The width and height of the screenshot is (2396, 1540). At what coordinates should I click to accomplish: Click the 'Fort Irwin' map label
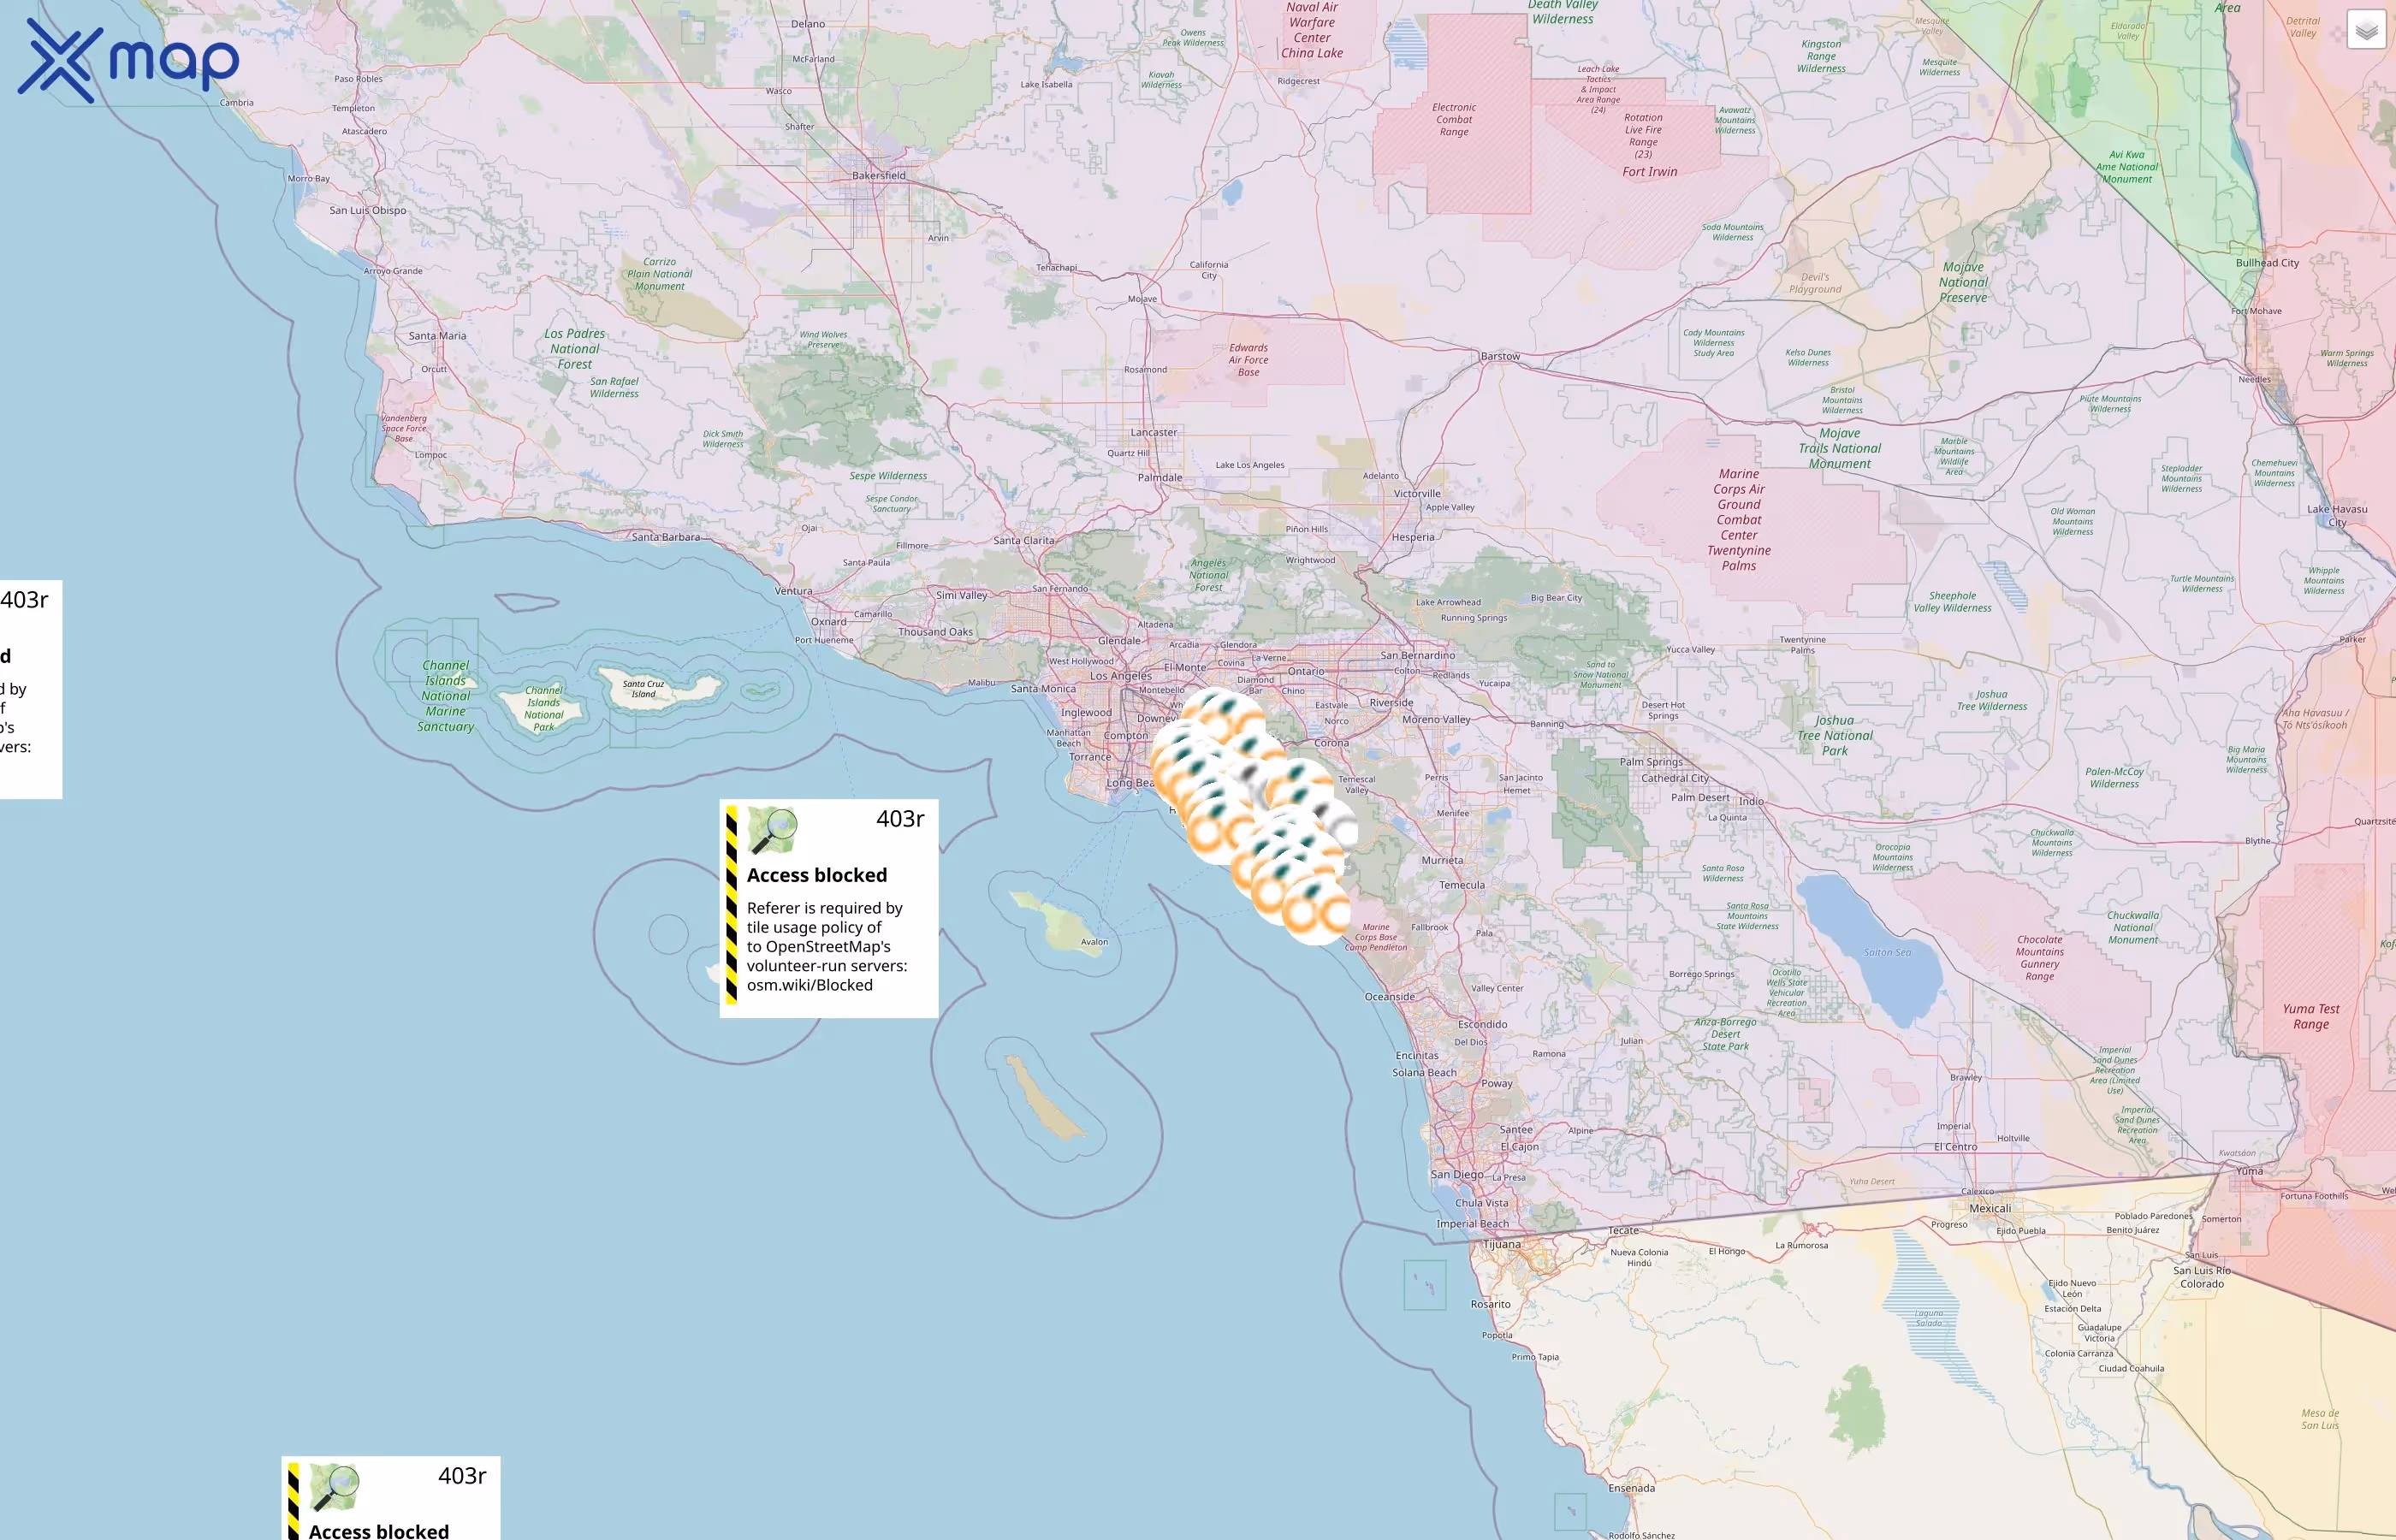click(1650, 172)
